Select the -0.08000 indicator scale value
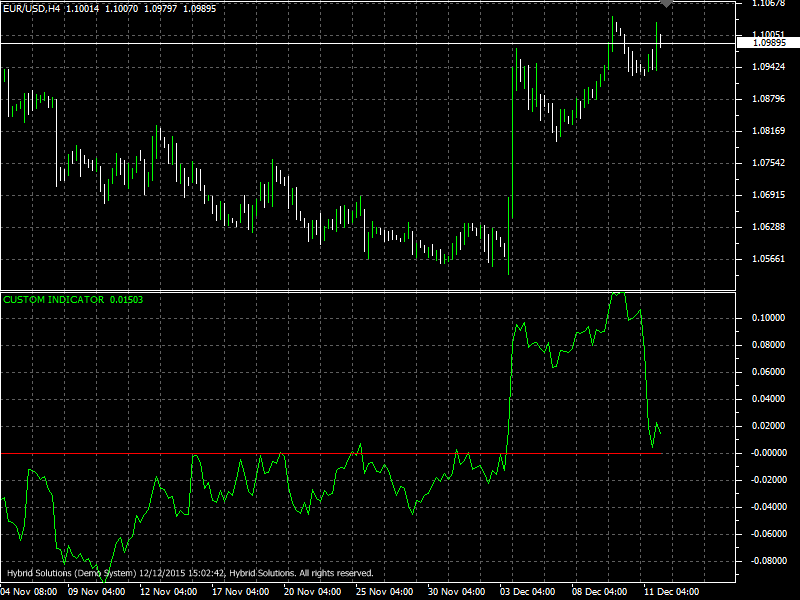The image size is (800, 600). [767, 563]
